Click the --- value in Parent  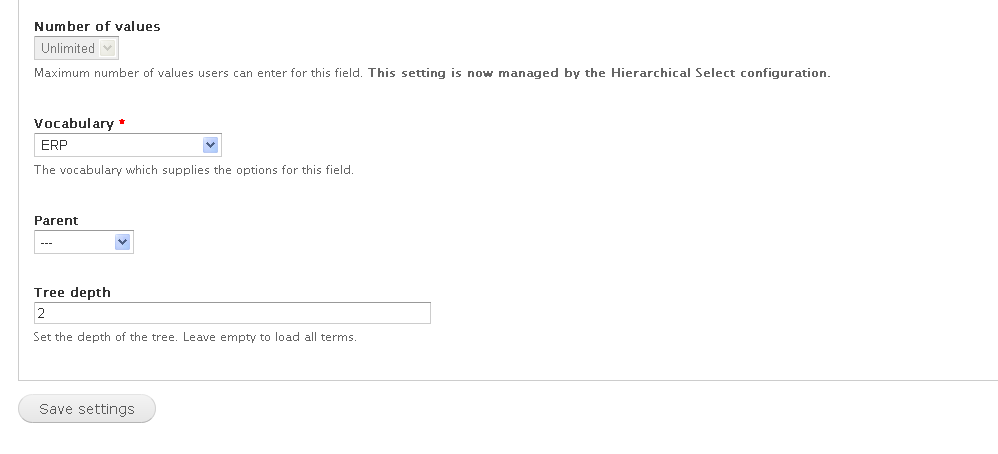click(x=46, y=243)
